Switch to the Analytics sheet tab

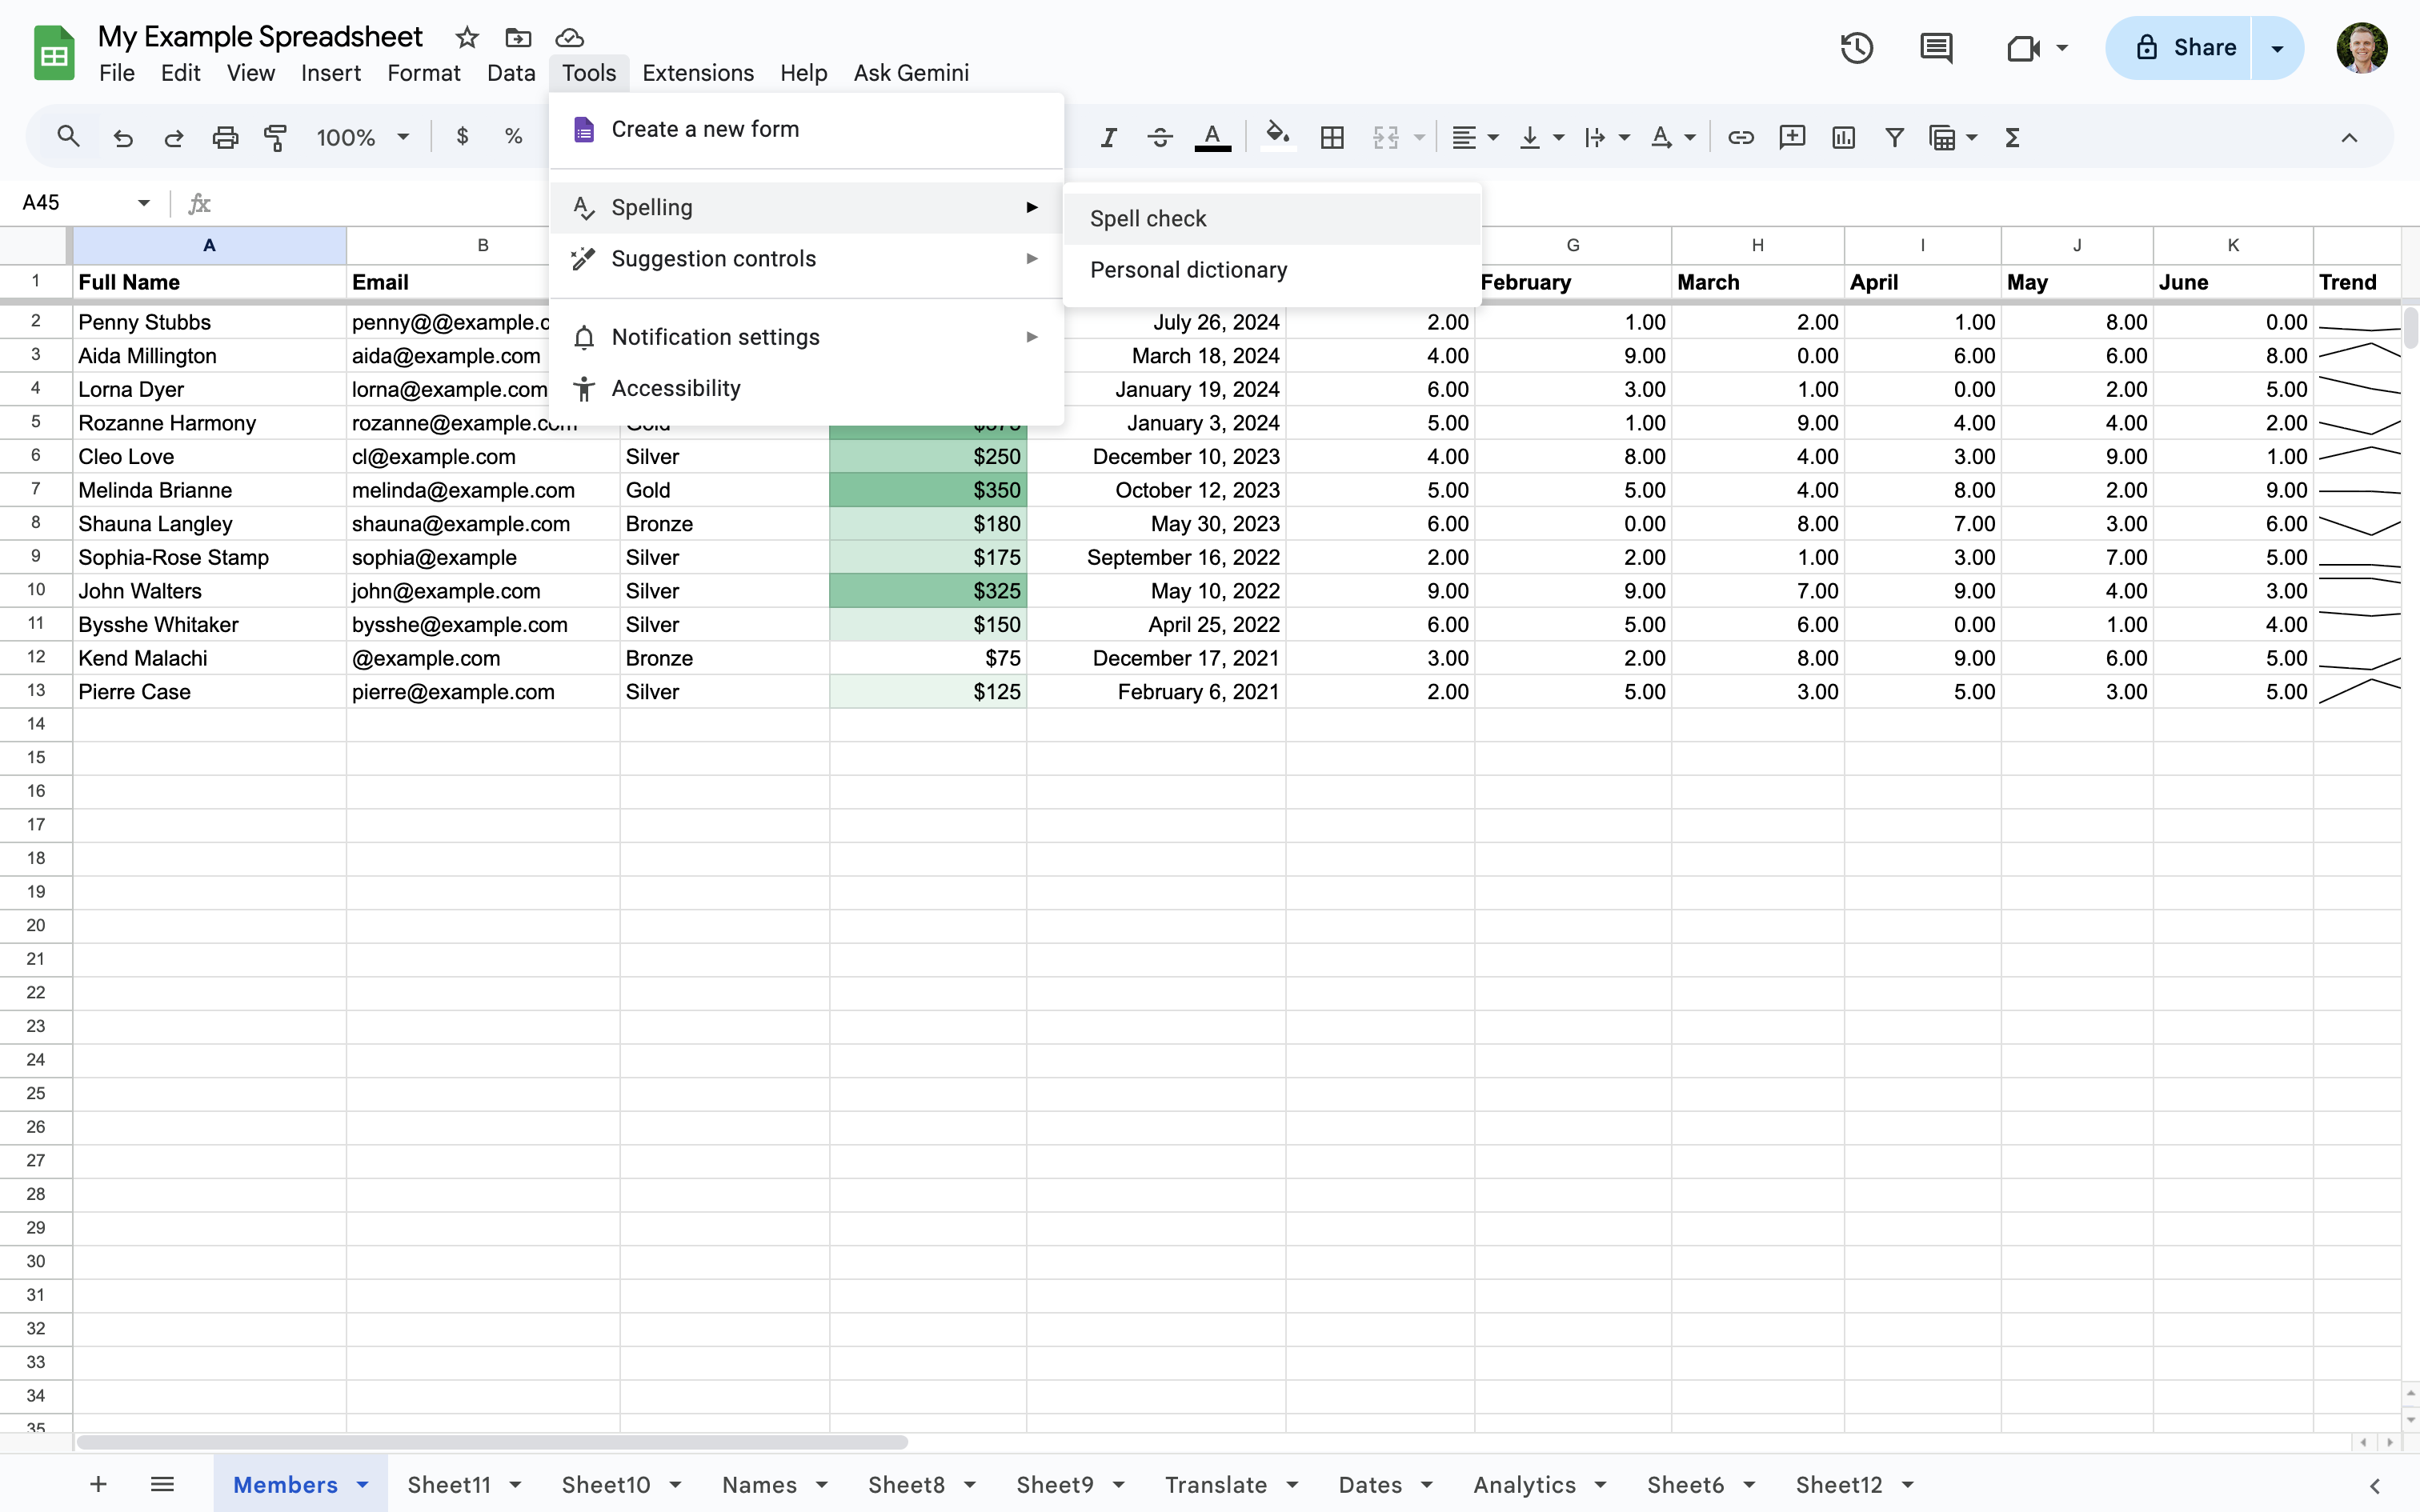coord(1525,1484)
